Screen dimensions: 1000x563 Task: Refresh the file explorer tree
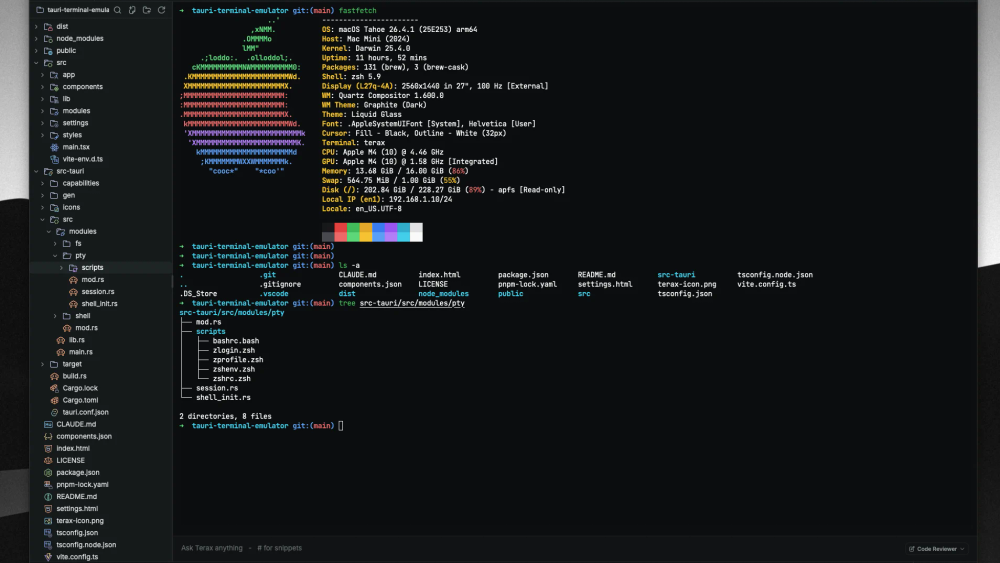(161, 10)
